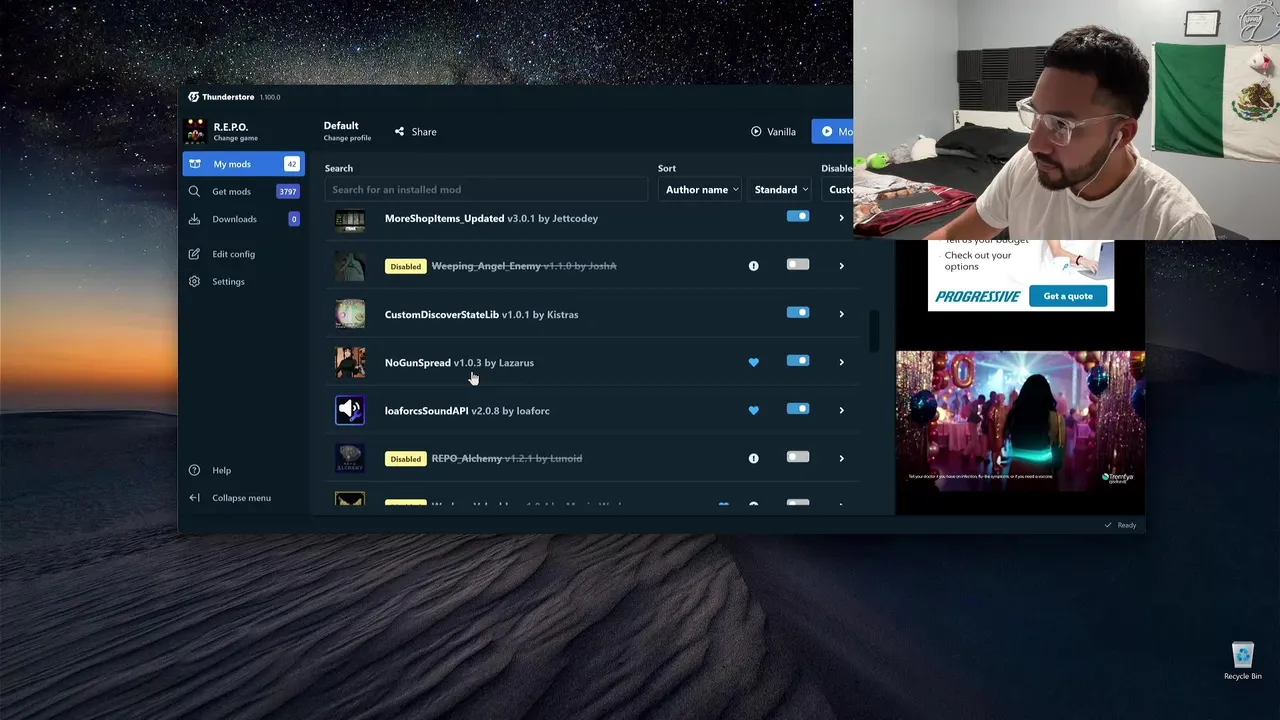Image resolution: width=1280 pixels, height=720 pixels.
Task: Click the Edit config pencil icon
Action: 194,254
